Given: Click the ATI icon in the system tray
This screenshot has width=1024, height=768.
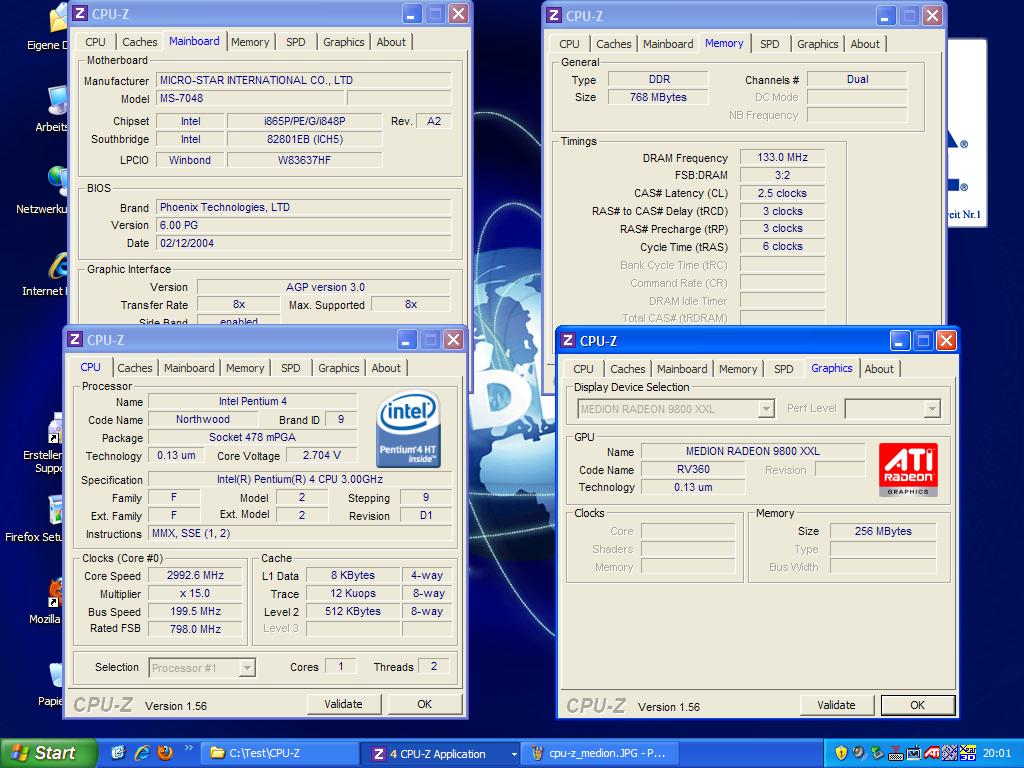Looking at the screenshot, I should click(x=932, y=753).
